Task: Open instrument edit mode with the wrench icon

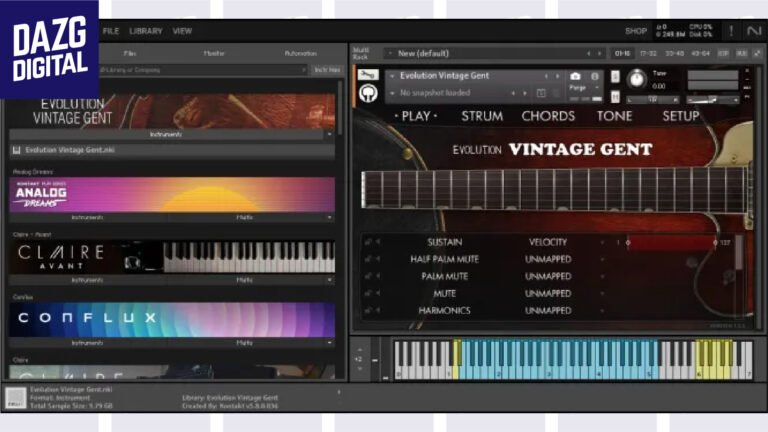Action: (x=368, y=75)
